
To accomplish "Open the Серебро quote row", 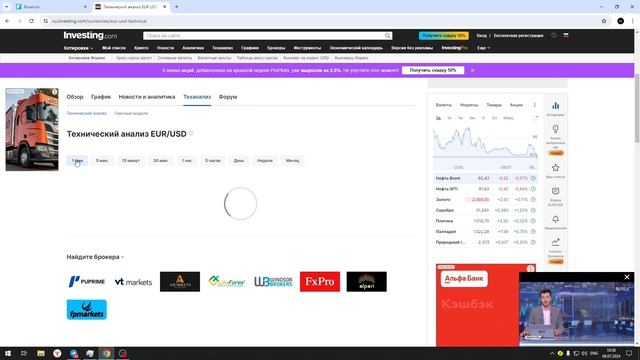I will click(x=486, y=210).
